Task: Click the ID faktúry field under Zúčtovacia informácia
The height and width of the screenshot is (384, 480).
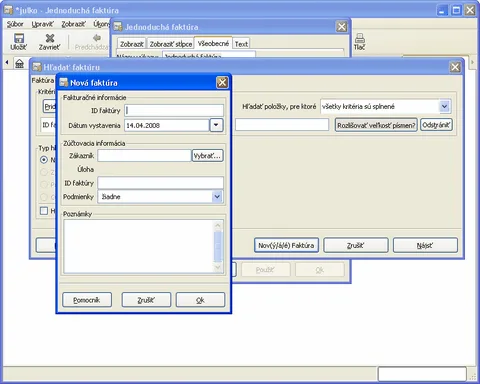Action: click(160, 183)
